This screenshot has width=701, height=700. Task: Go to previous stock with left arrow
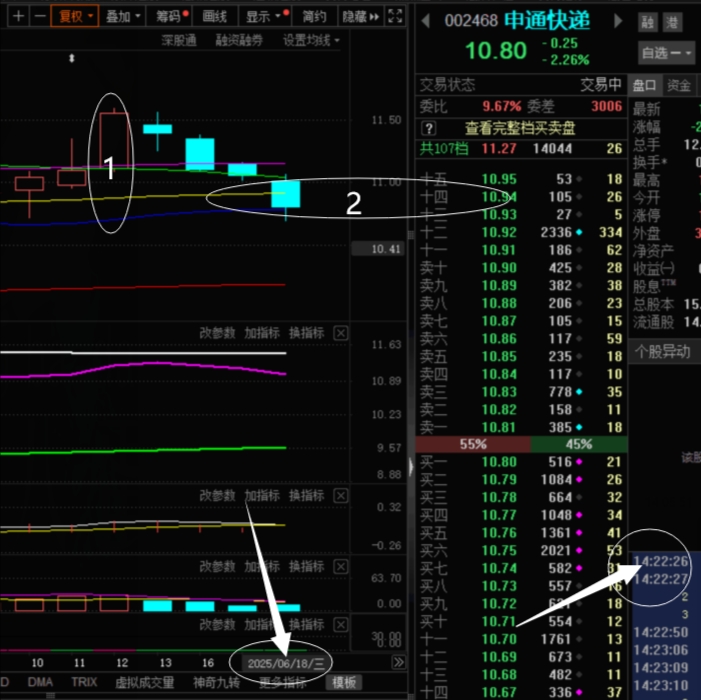426,20
